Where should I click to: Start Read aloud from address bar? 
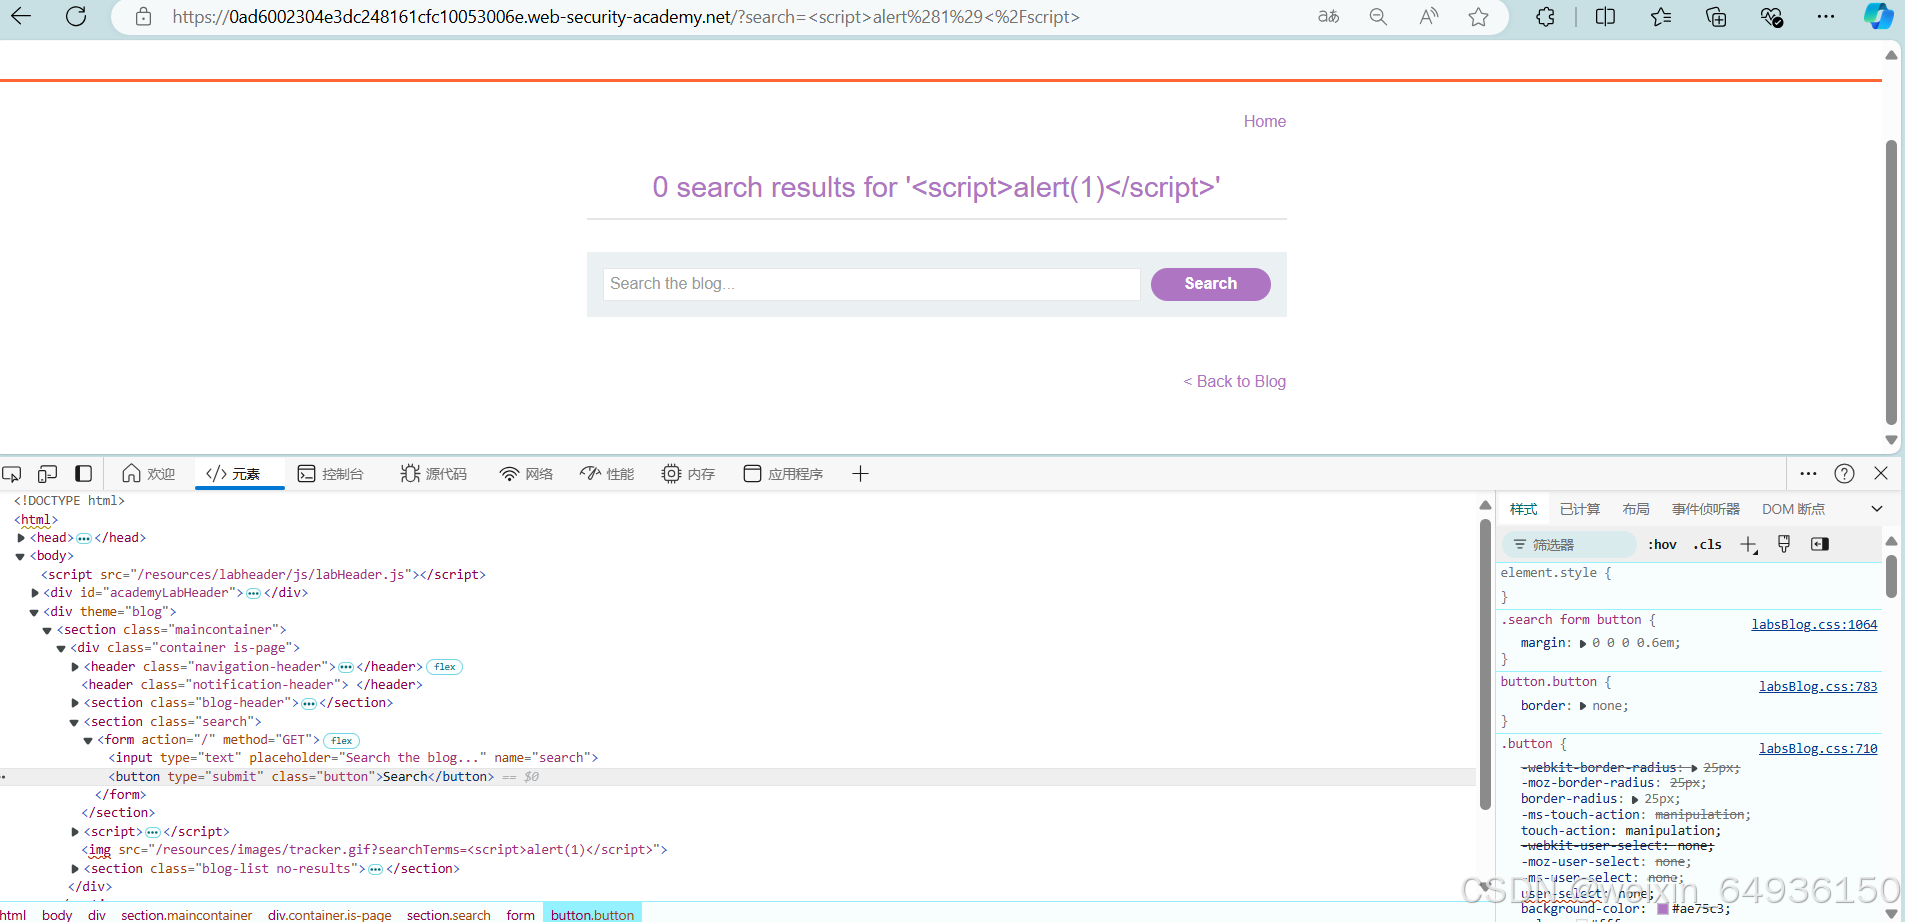tap(1429, 16)
